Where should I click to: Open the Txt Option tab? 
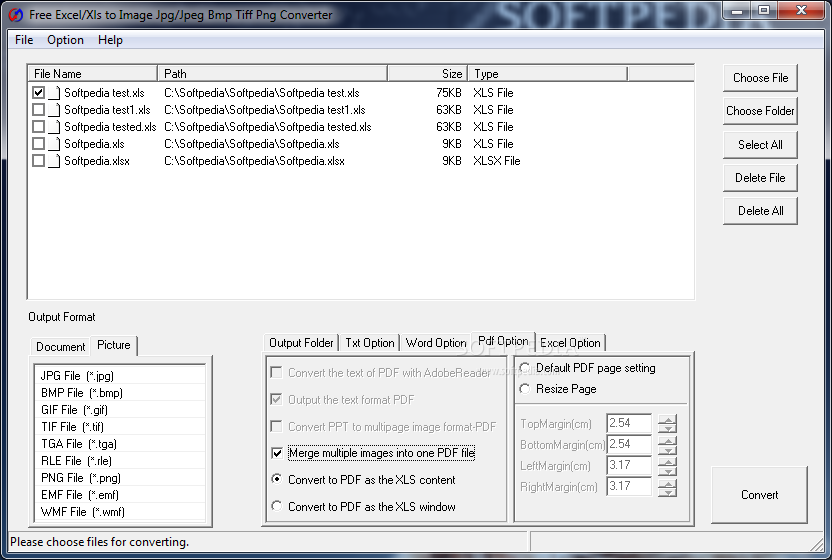pos(370,343)
